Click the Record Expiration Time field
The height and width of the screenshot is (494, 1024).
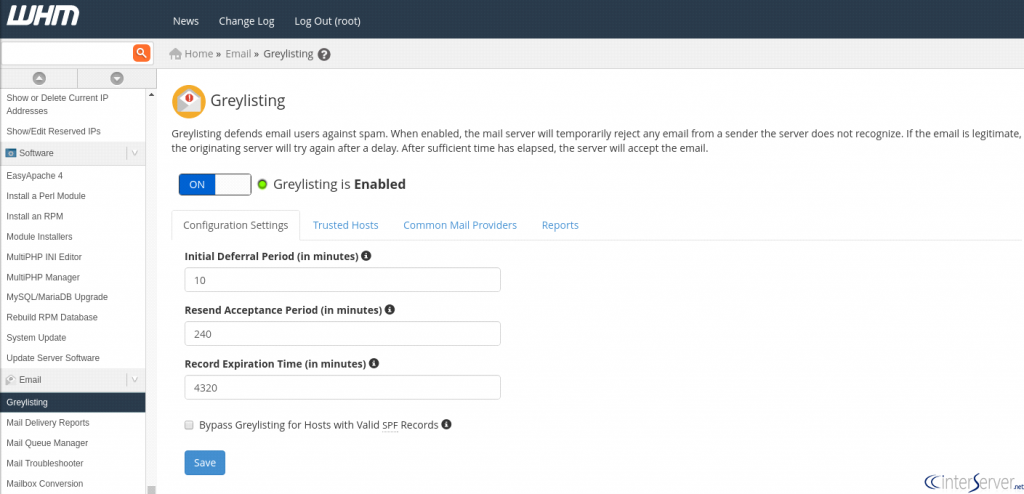point(342,387)
